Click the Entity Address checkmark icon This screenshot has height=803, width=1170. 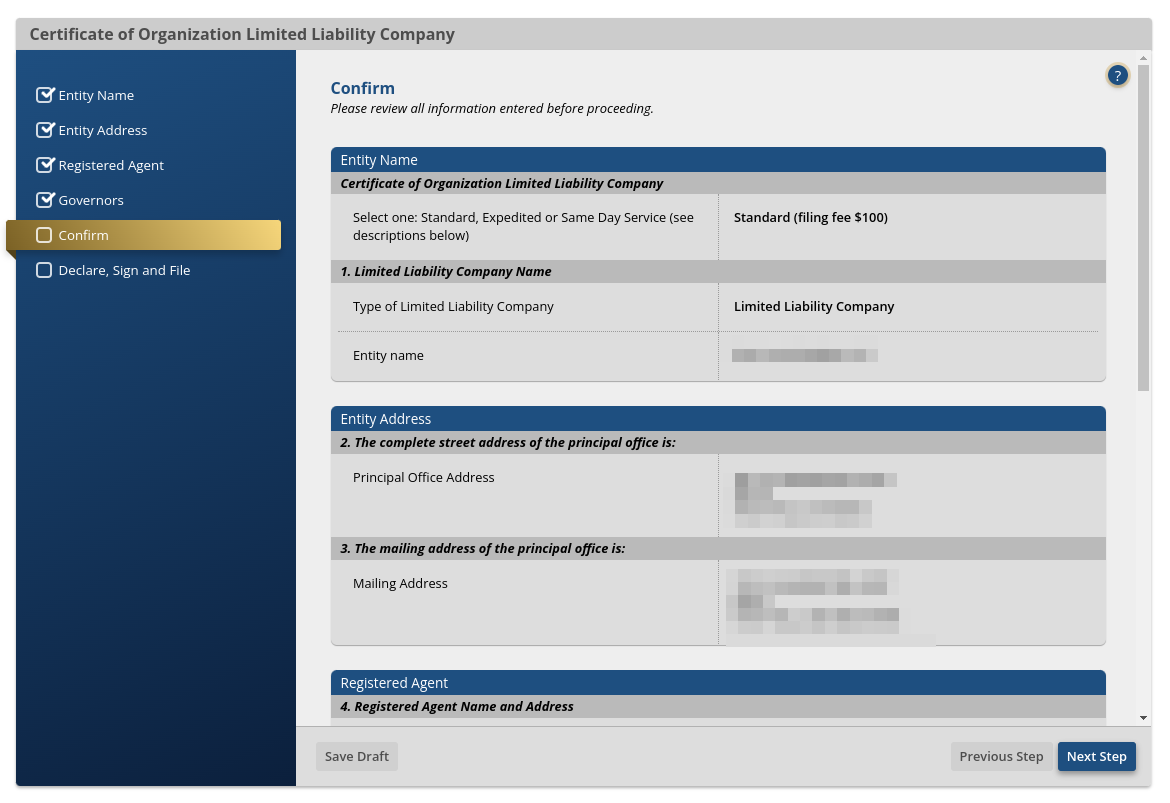(44, 130)
